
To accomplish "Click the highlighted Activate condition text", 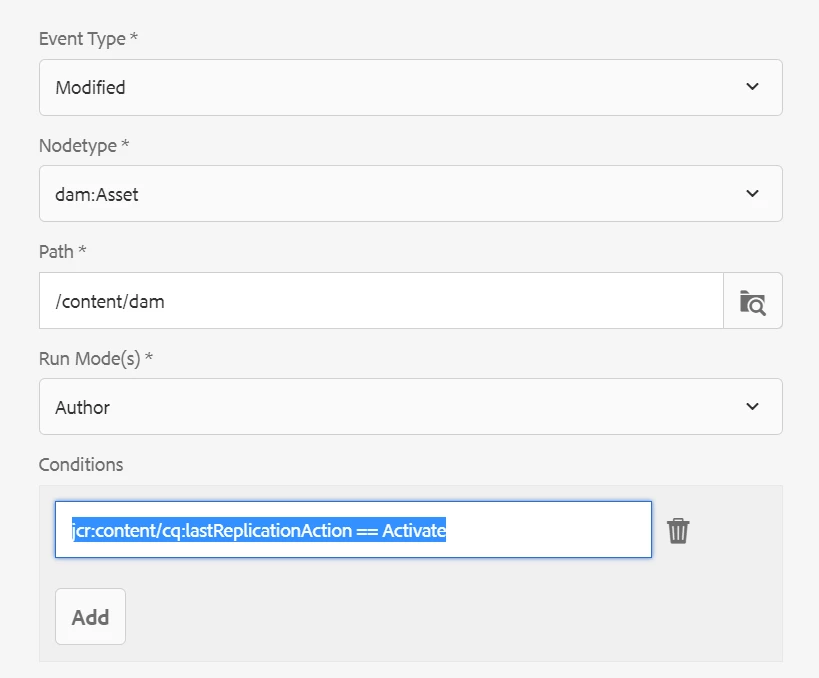I will pyautogui.click(x=414, y=530).
